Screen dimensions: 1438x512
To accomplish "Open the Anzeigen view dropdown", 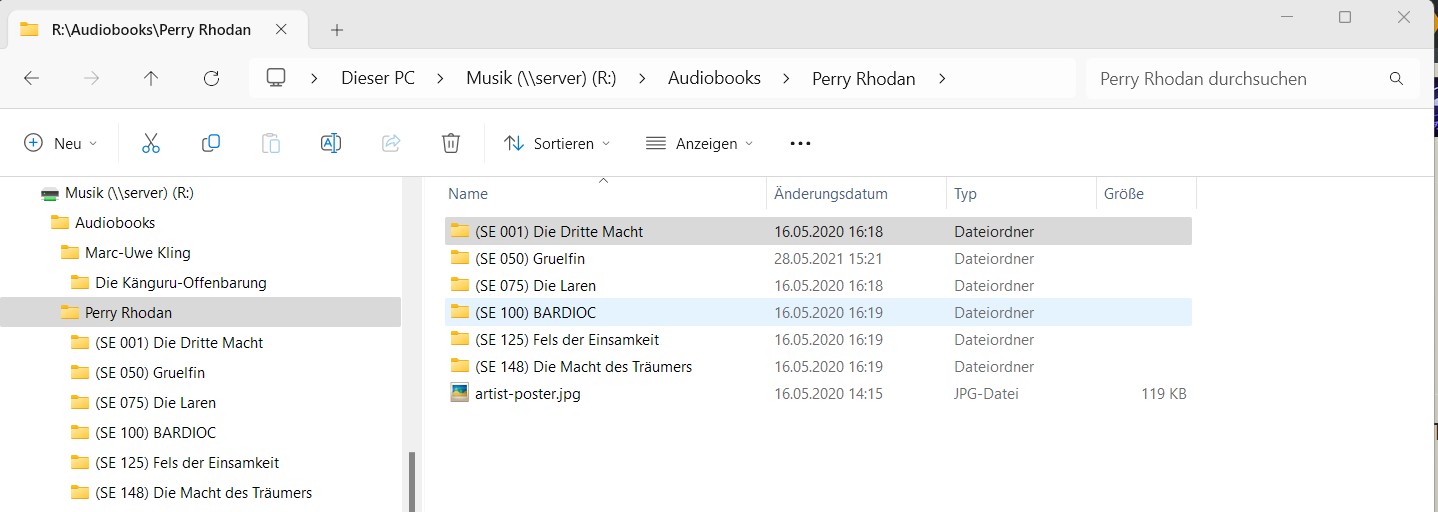I will pos(699,143).
